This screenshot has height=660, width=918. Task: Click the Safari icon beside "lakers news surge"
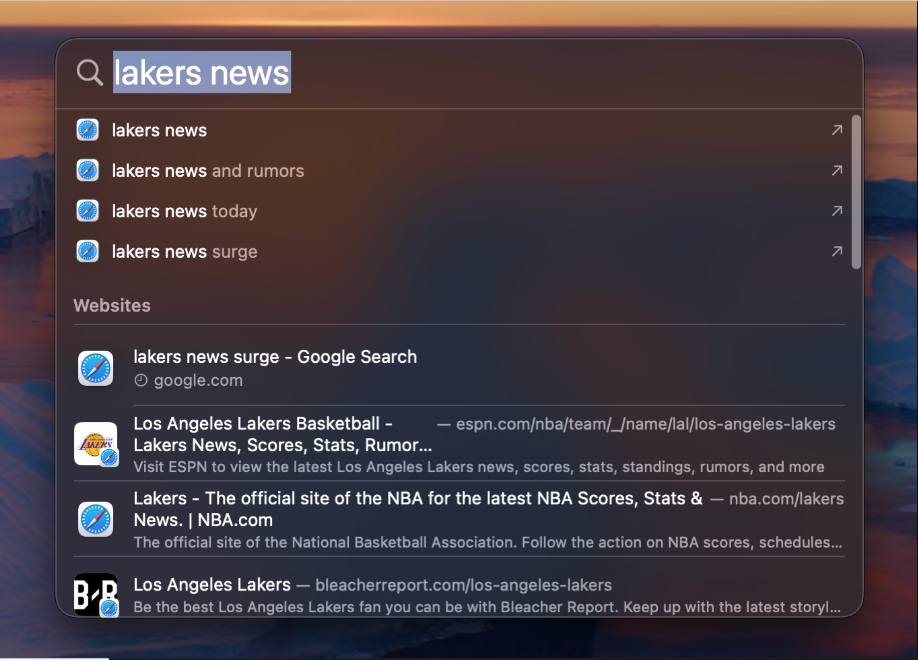click(x=88, y=251)
